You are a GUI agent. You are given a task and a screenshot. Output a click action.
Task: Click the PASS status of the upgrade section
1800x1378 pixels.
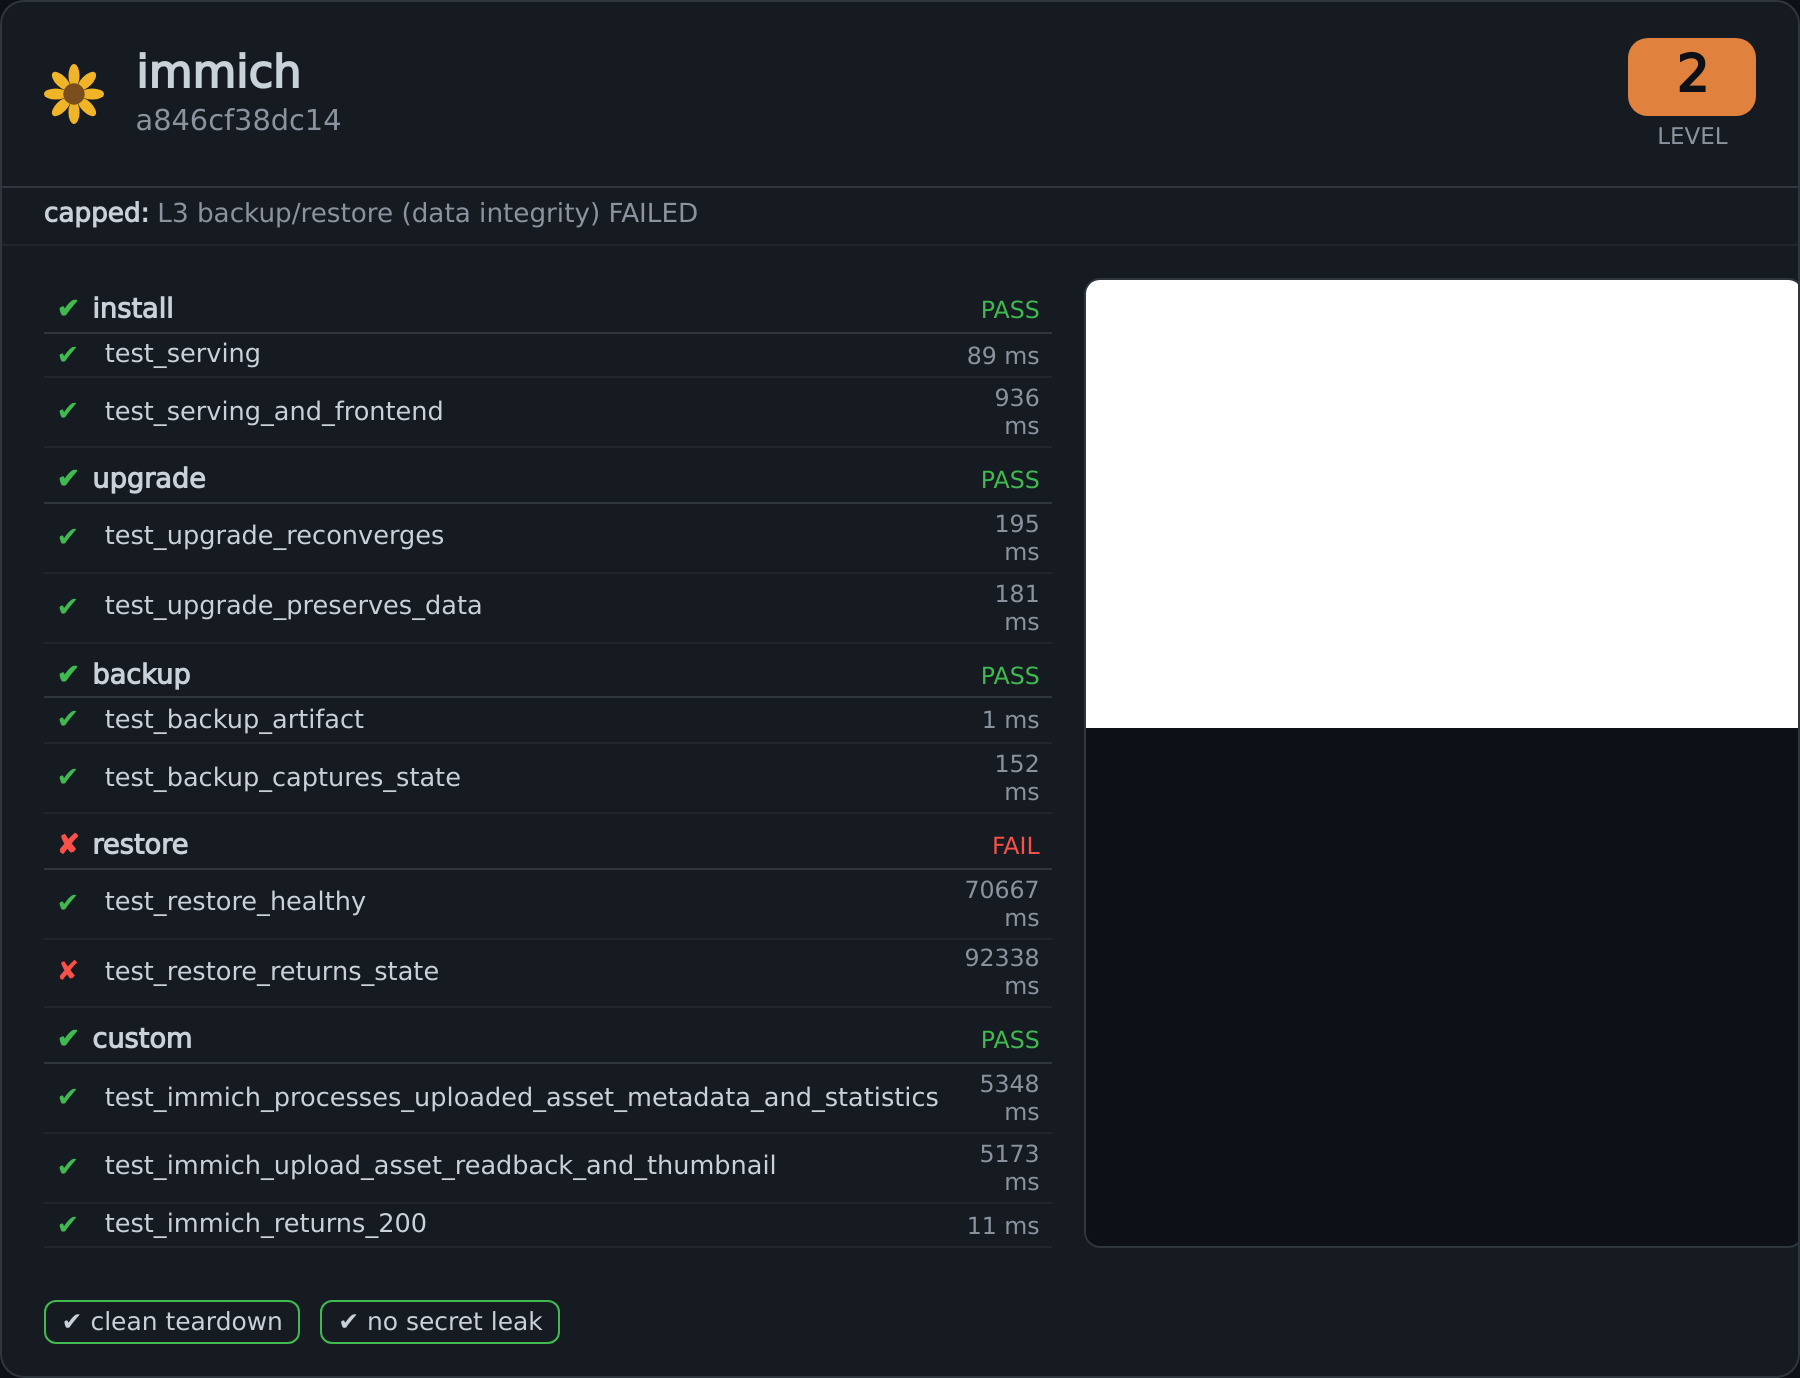click(x=1010, y=480)
